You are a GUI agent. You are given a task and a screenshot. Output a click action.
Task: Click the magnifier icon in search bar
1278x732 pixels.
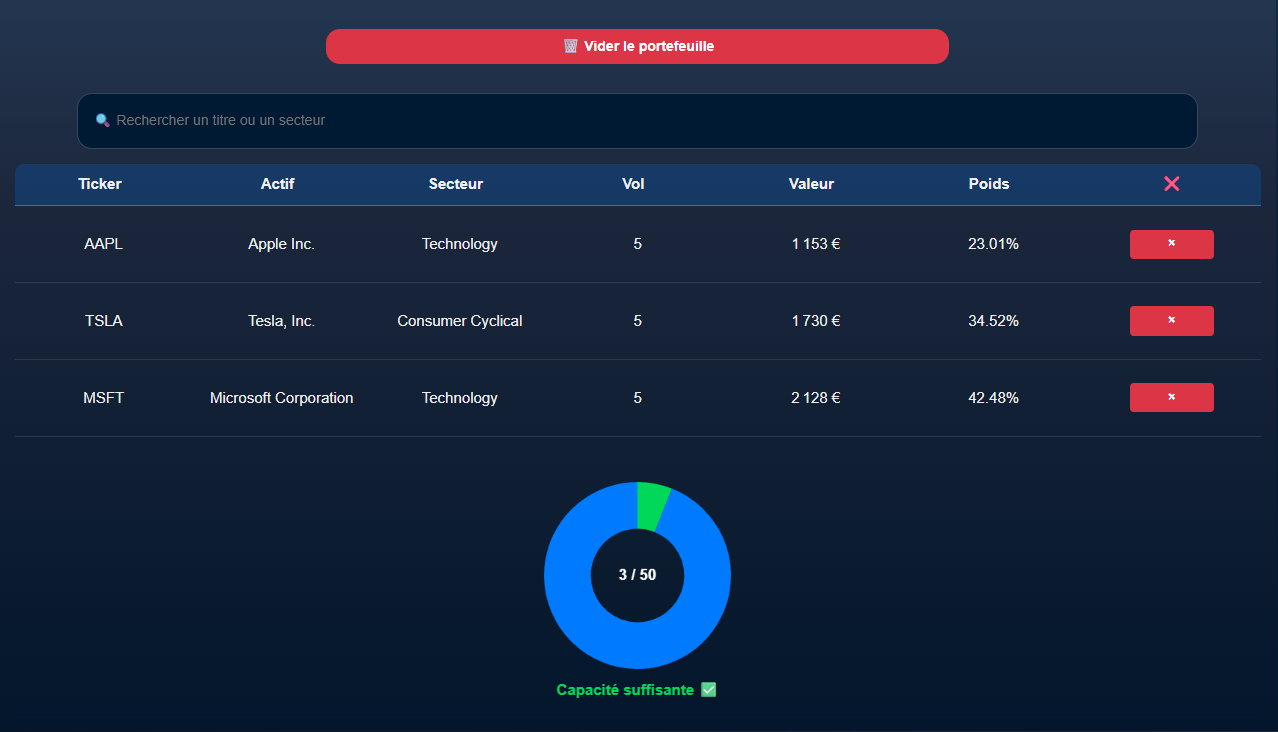point(102,120)
